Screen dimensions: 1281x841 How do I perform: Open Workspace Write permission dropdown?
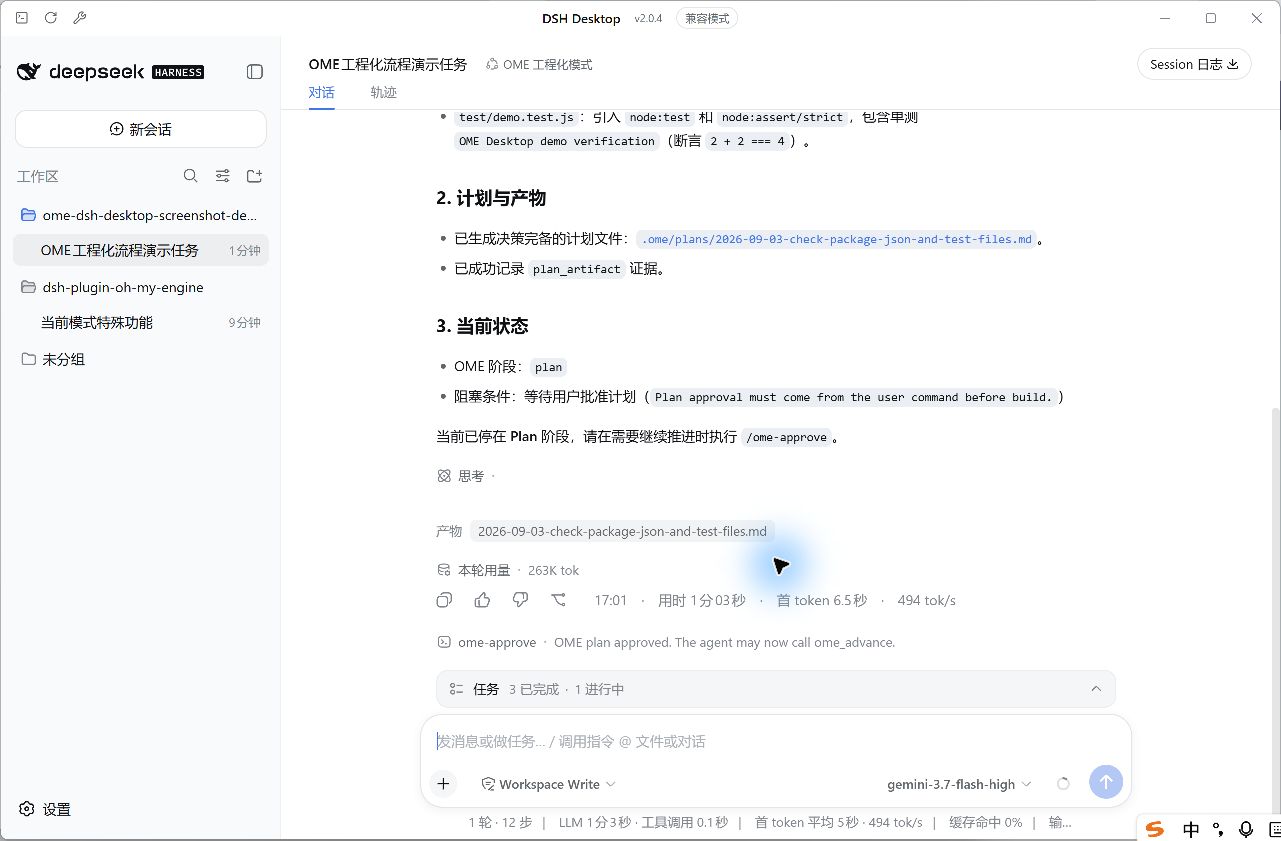click(548, 784)
